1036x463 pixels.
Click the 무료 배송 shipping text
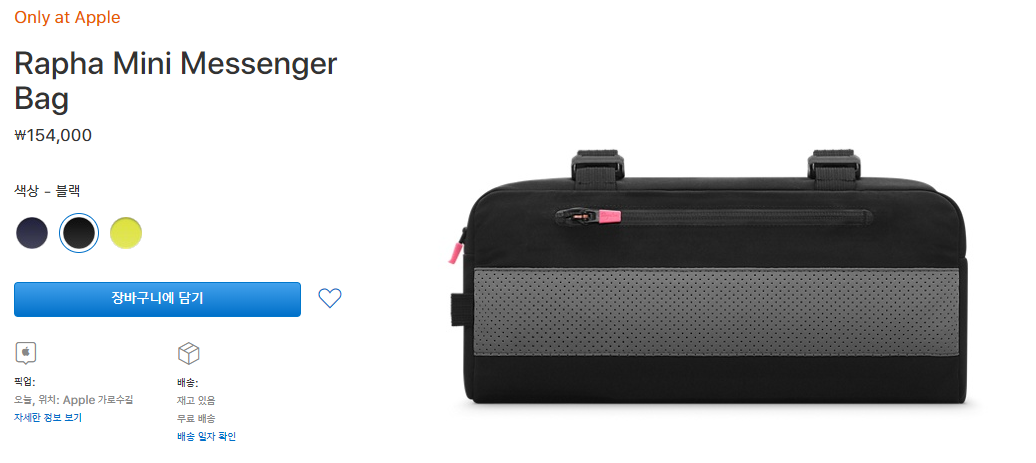196,419
